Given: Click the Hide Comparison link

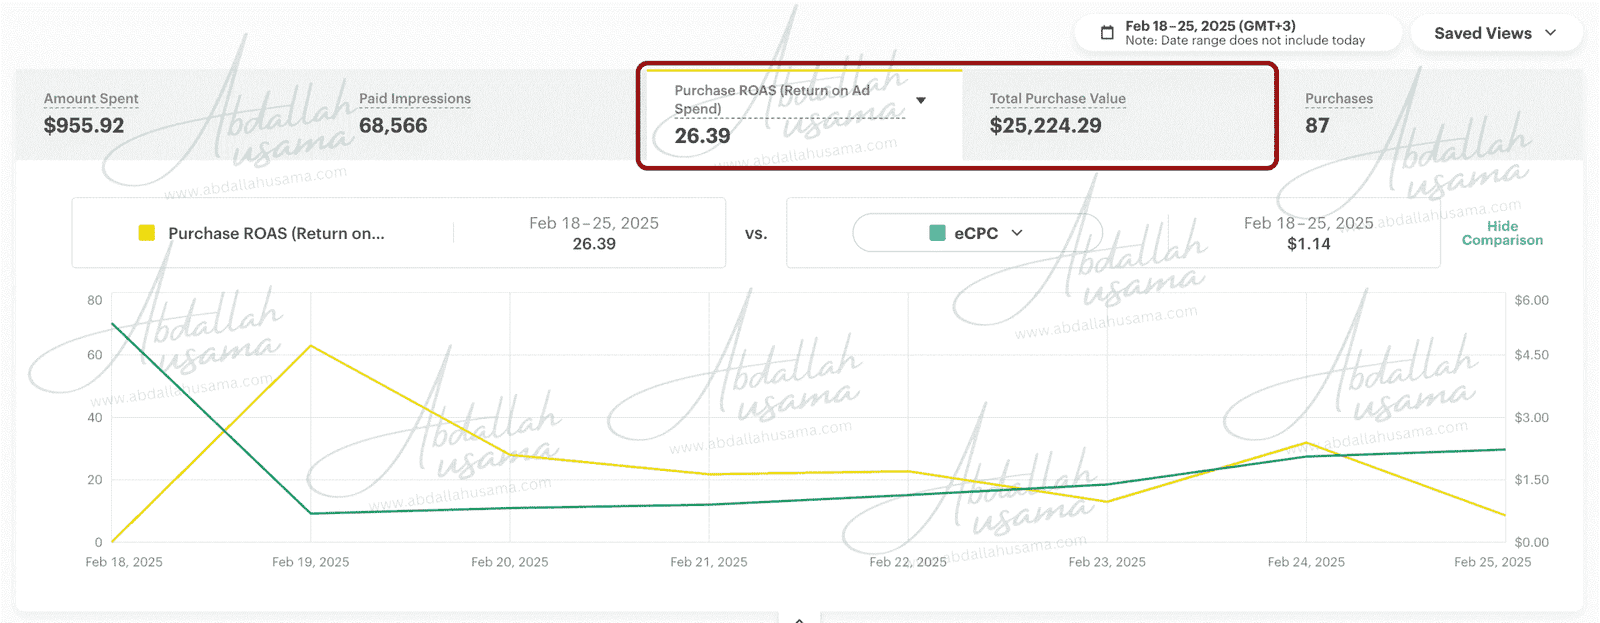Looking at the screenshot, I should (1502, 233).
